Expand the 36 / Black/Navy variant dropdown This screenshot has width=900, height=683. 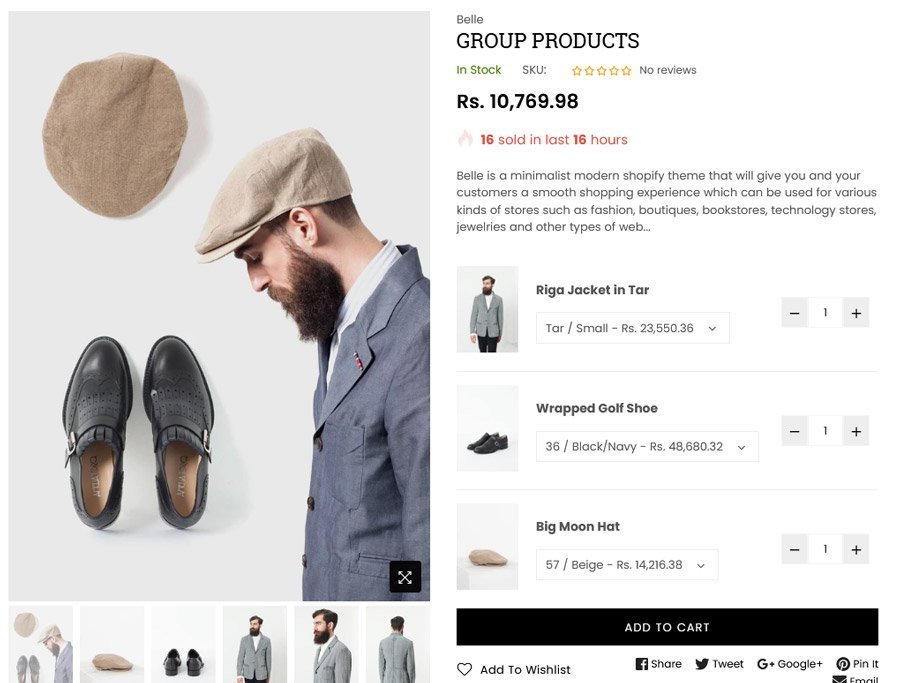[647, 447]
